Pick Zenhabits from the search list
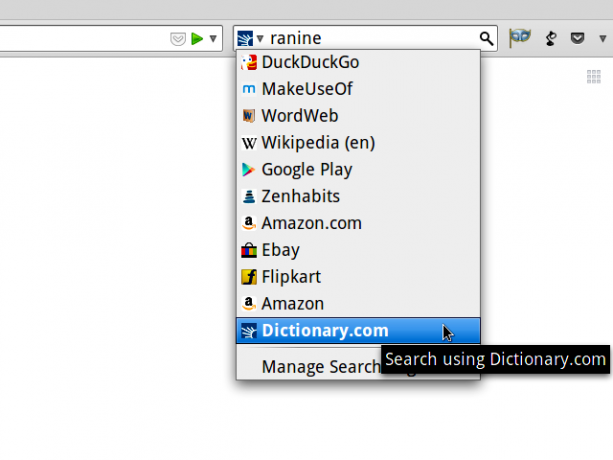The height and width of the screenshot is (460, 613). click(x=358, y=197)
